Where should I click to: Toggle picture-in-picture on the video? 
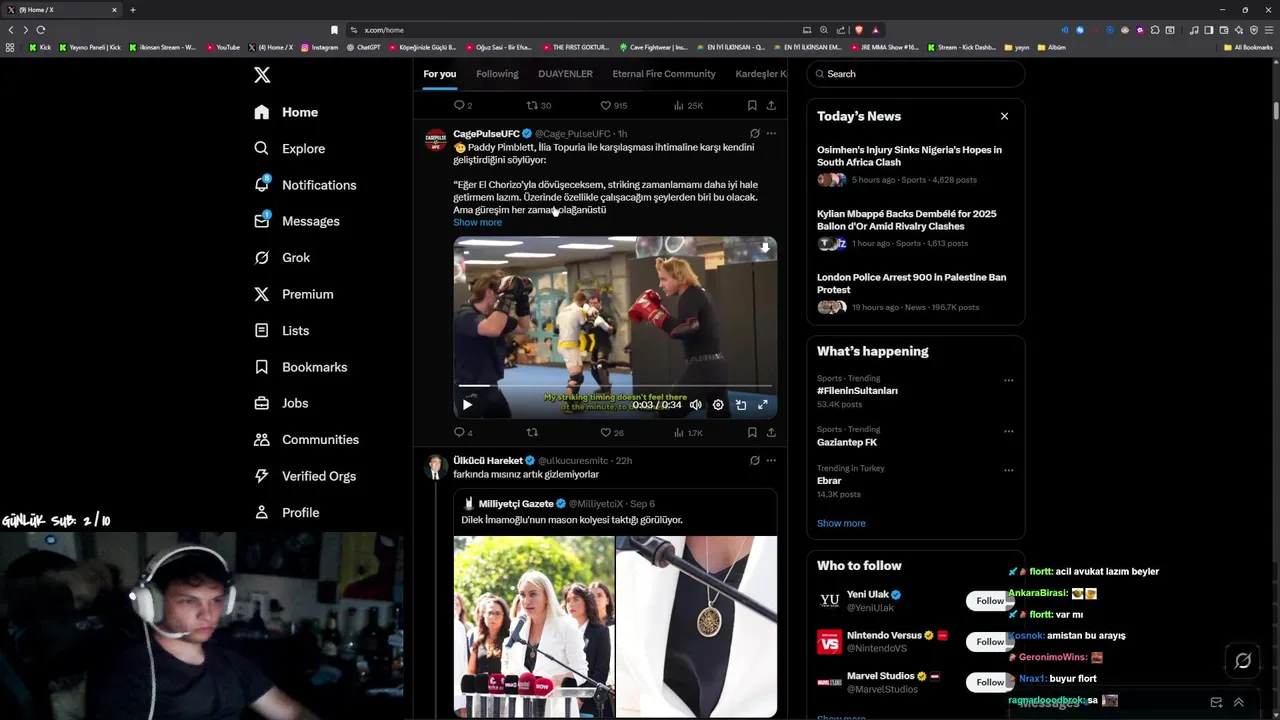click(741, 405)
